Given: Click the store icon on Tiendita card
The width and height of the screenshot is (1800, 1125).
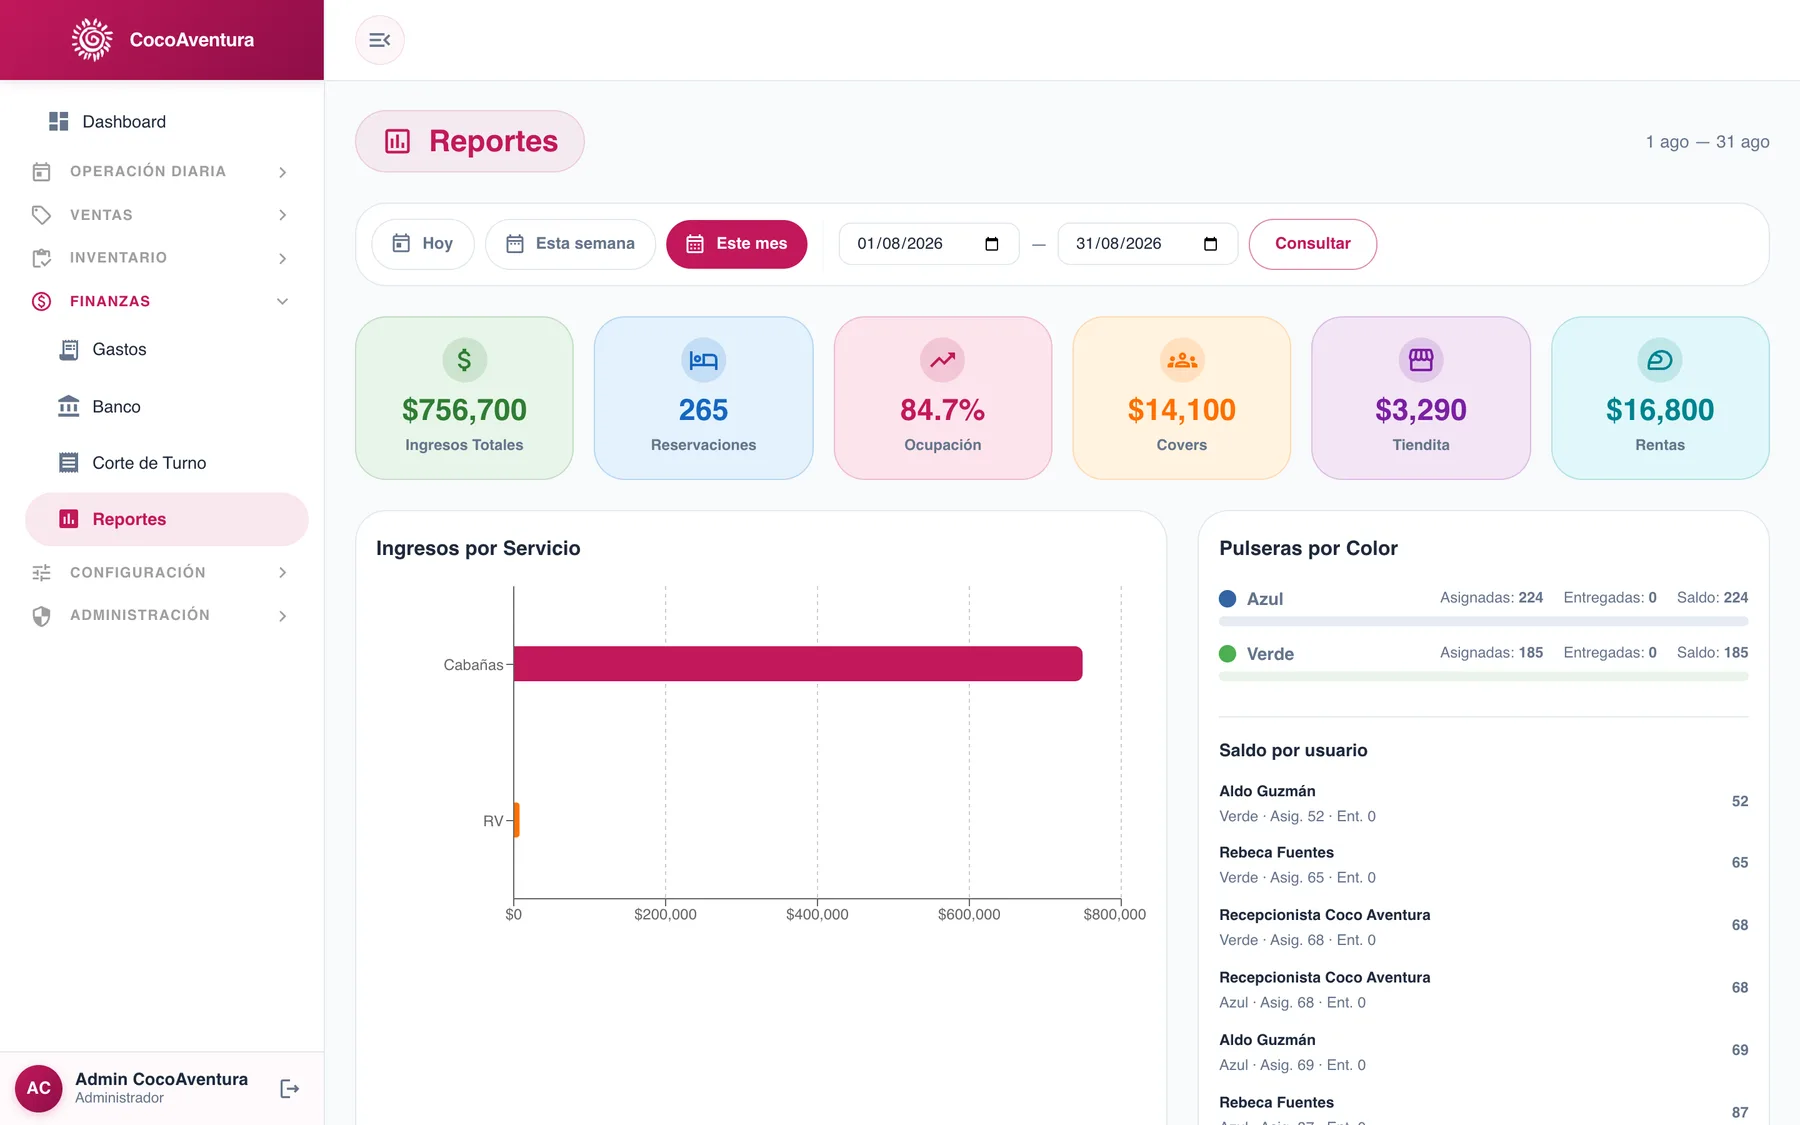Looking at the screenshot, I should click(1421, 360).
